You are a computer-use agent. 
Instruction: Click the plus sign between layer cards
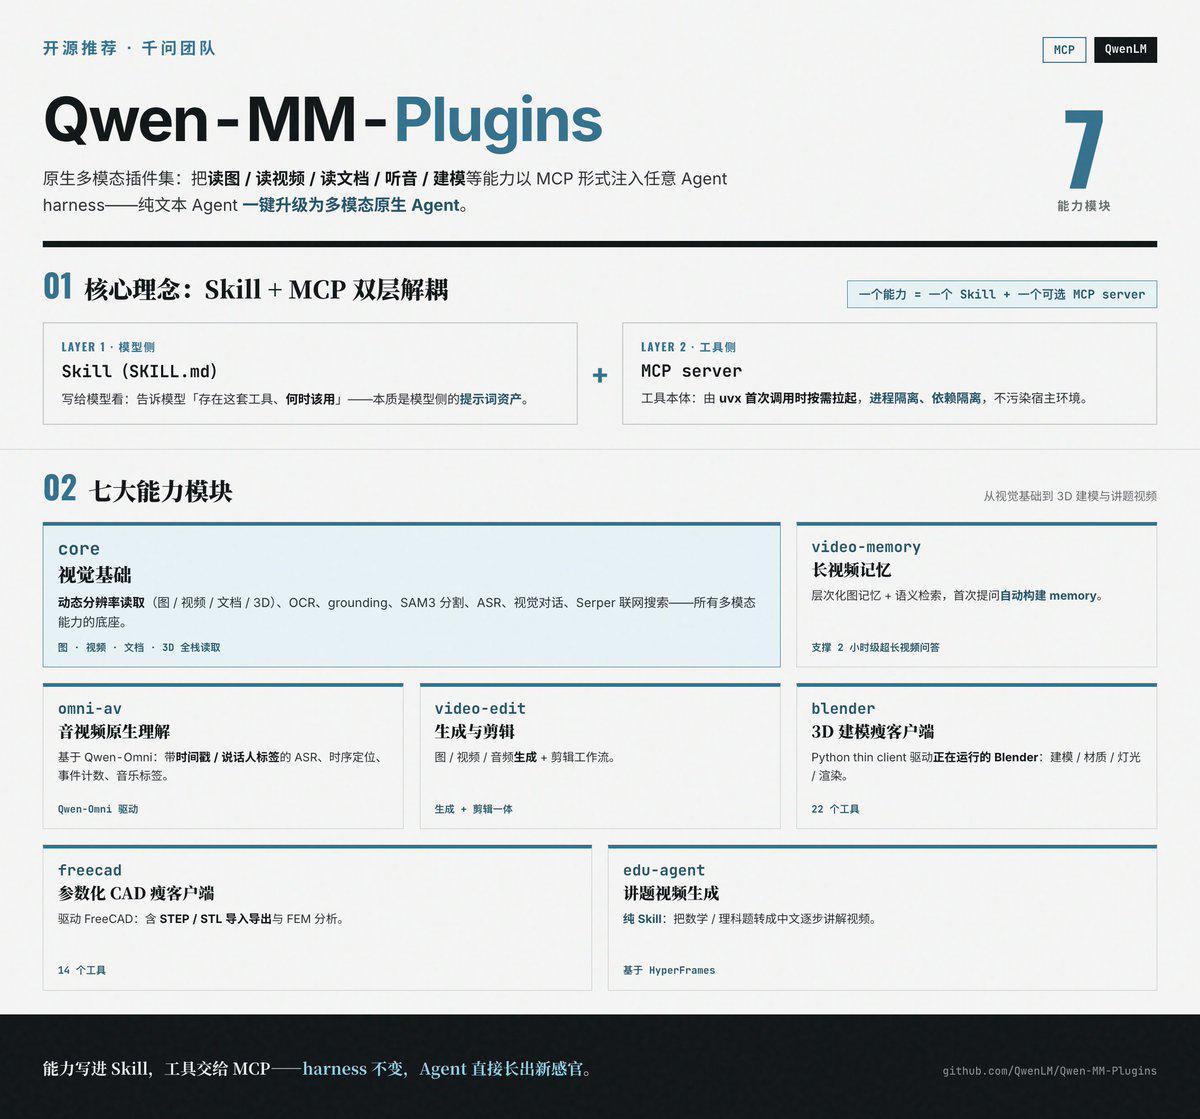(600, 375)
